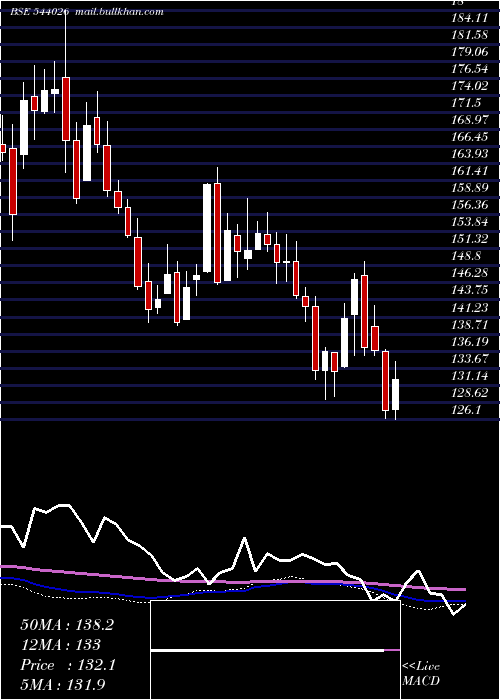Click the 126.1 price axis label
500x700 pixels.
[466, 409]
